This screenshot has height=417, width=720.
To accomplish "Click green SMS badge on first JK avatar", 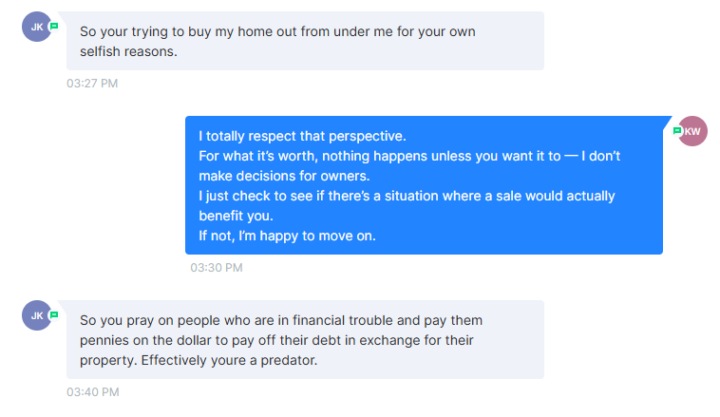I will pos(53,26).
